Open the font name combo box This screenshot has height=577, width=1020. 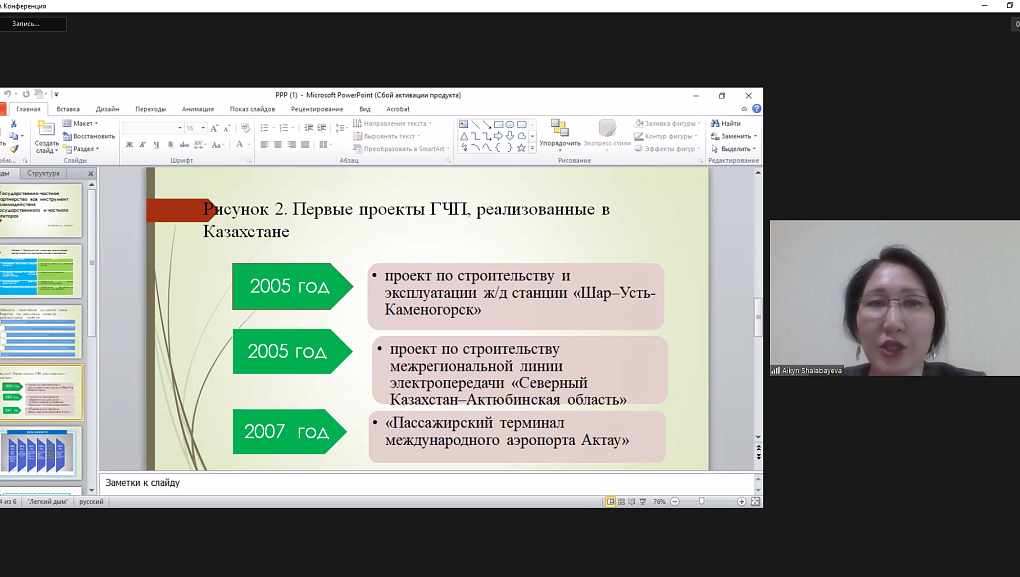click(x=153, y=128)
